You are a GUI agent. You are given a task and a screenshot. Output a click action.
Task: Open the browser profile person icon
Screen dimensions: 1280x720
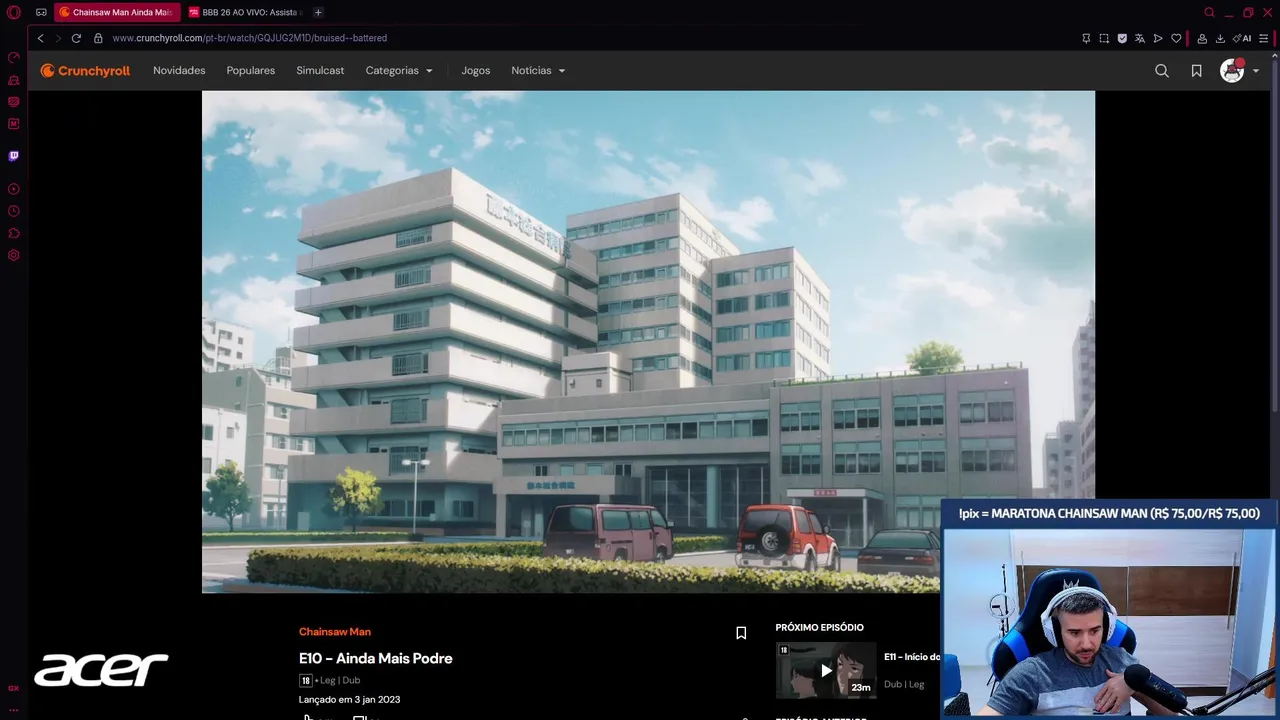1202,38
